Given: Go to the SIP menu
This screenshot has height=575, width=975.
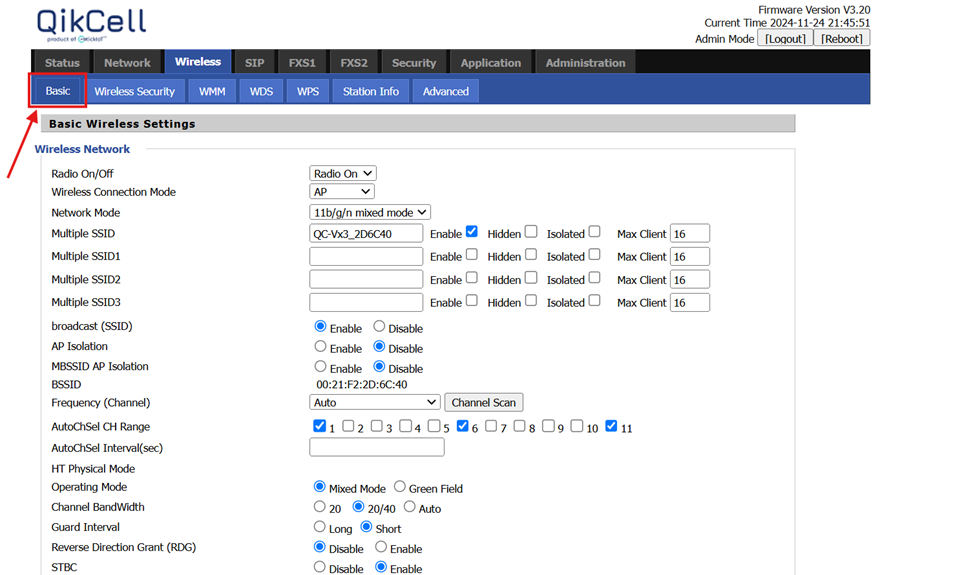Looking at the screenshot, I should (x=254, y=63).
